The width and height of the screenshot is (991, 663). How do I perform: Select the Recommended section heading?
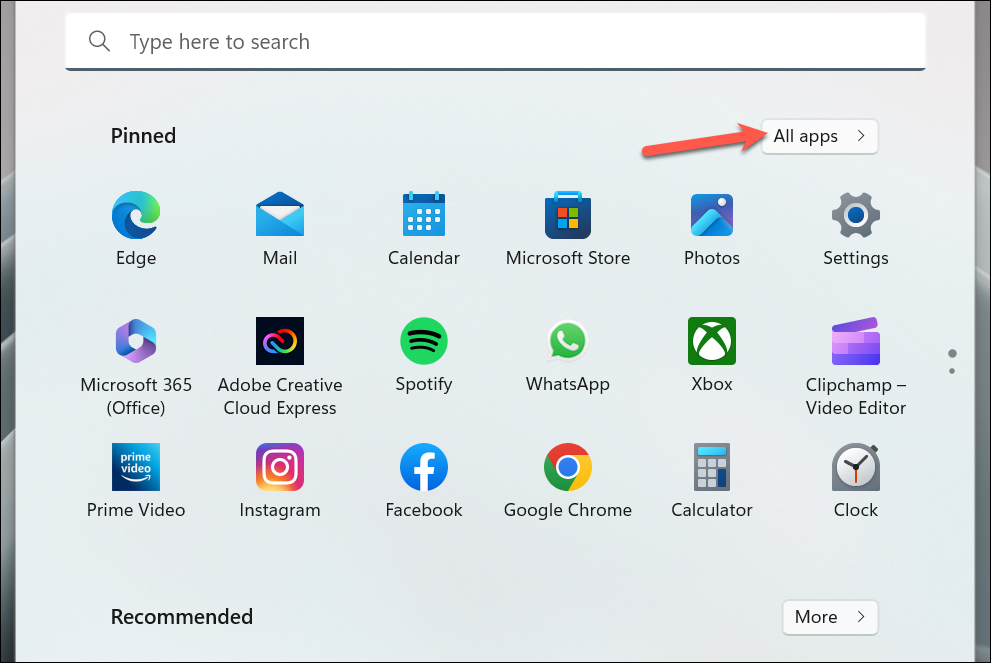[182, 617]
